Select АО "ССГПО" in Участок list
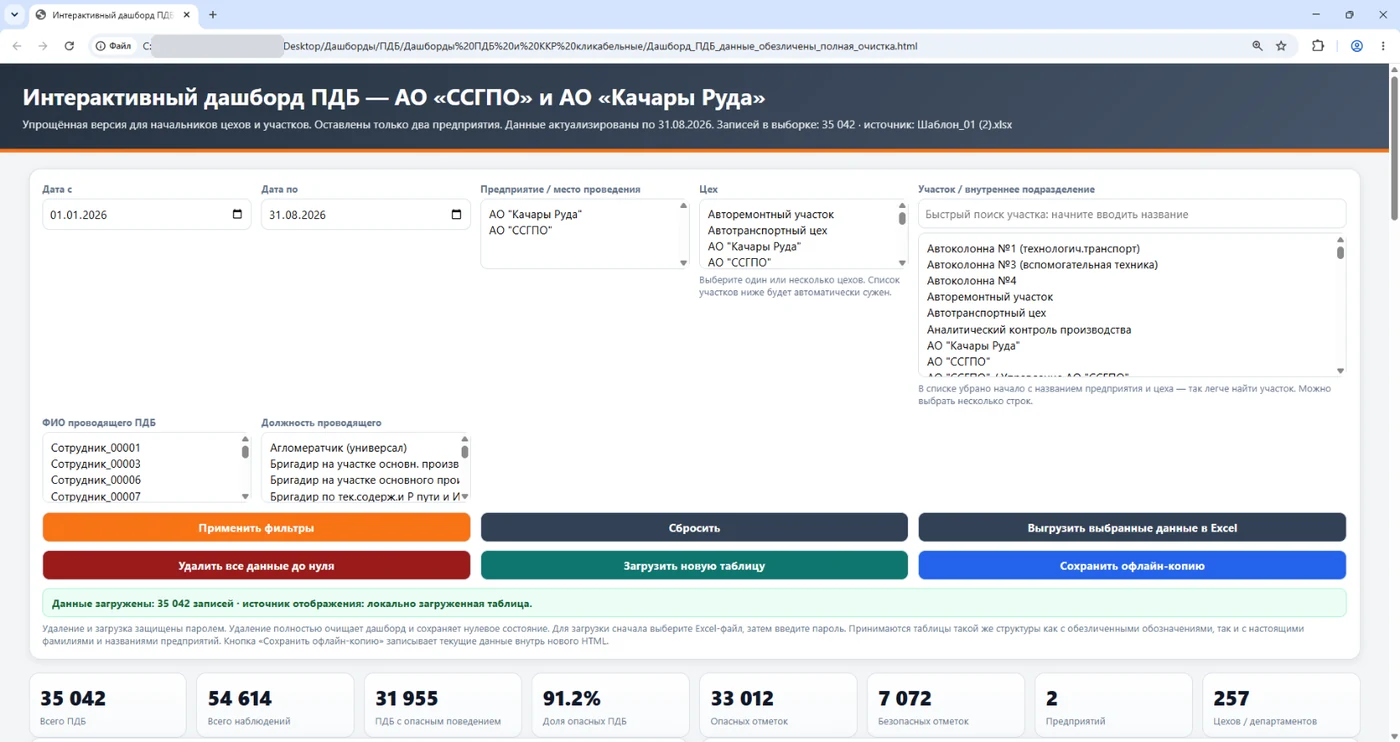Screen dimensions: 1400x742 click(1127, 361)
